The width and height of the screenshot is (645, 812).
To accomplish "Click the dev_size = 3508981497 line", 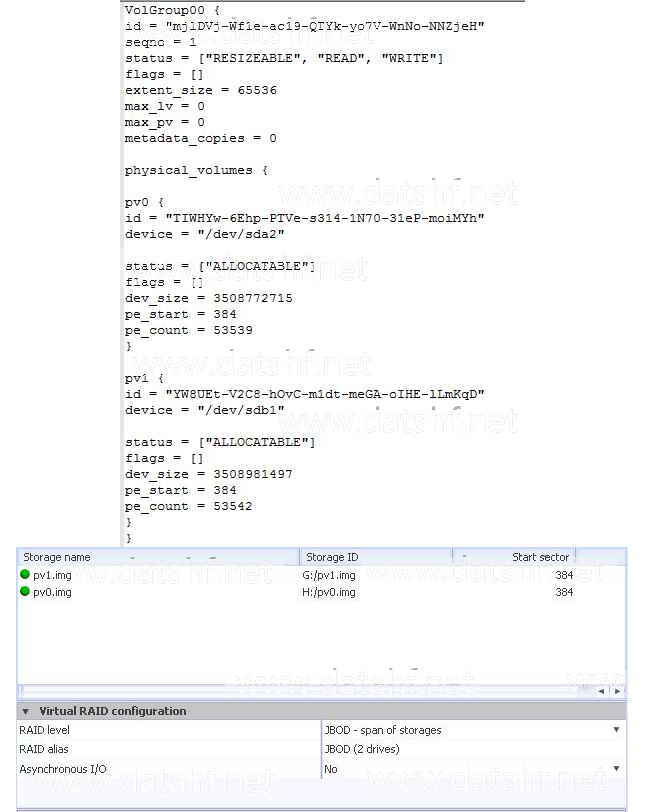I will pos(209,474).
